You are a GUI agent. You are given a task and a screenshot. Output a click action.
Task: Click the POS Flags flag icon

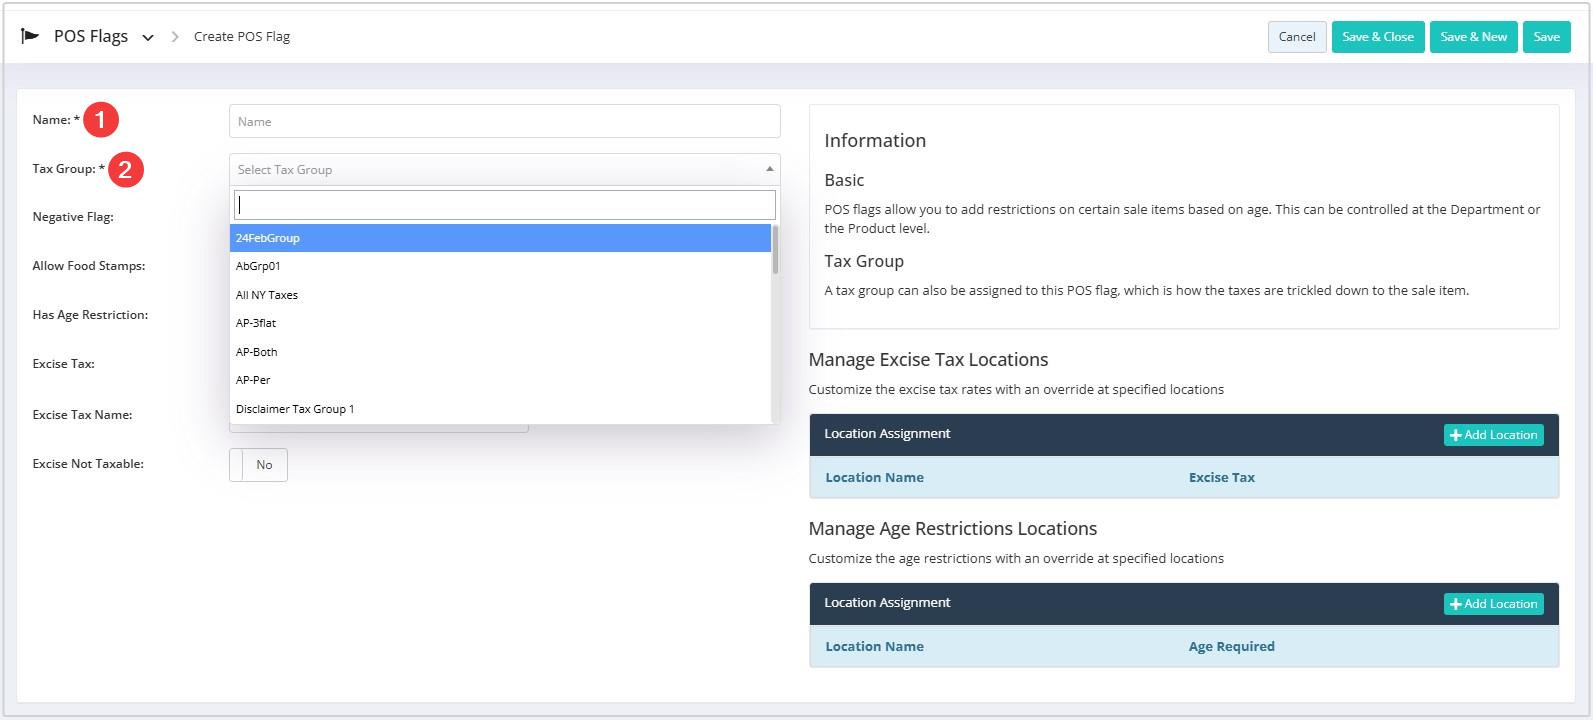tap(30, 36)
